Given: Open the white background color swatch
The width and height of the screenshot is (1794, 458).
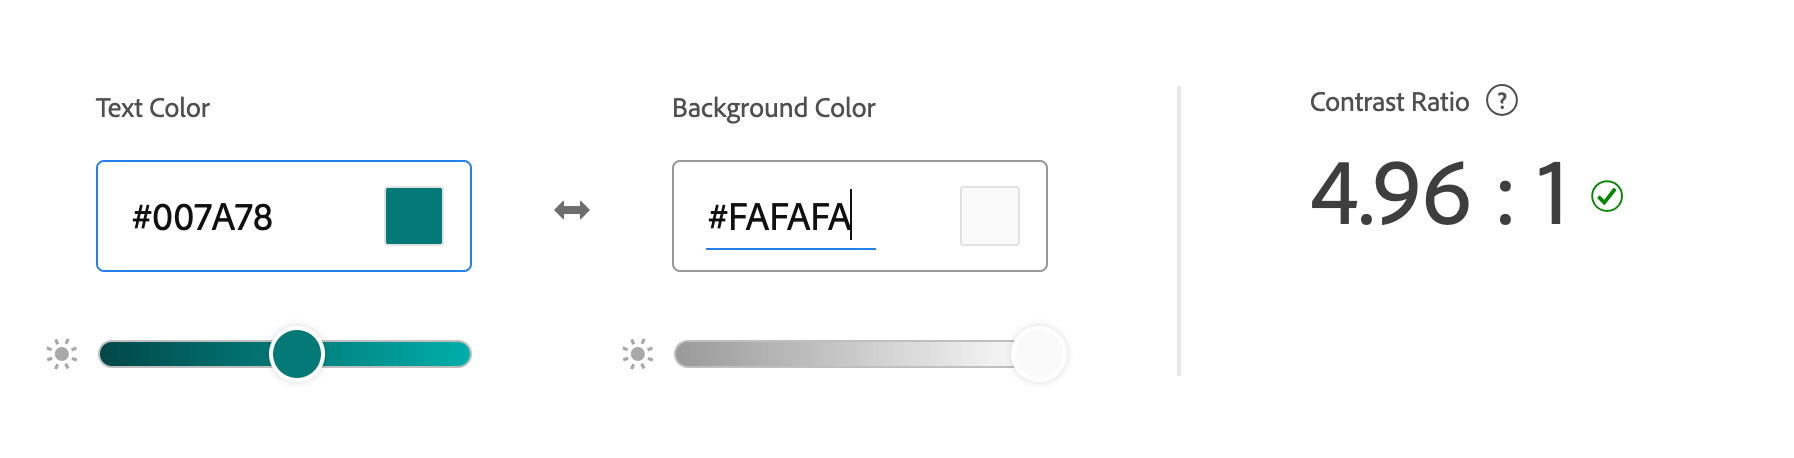Looking at the screenshot, I should 989,216.
